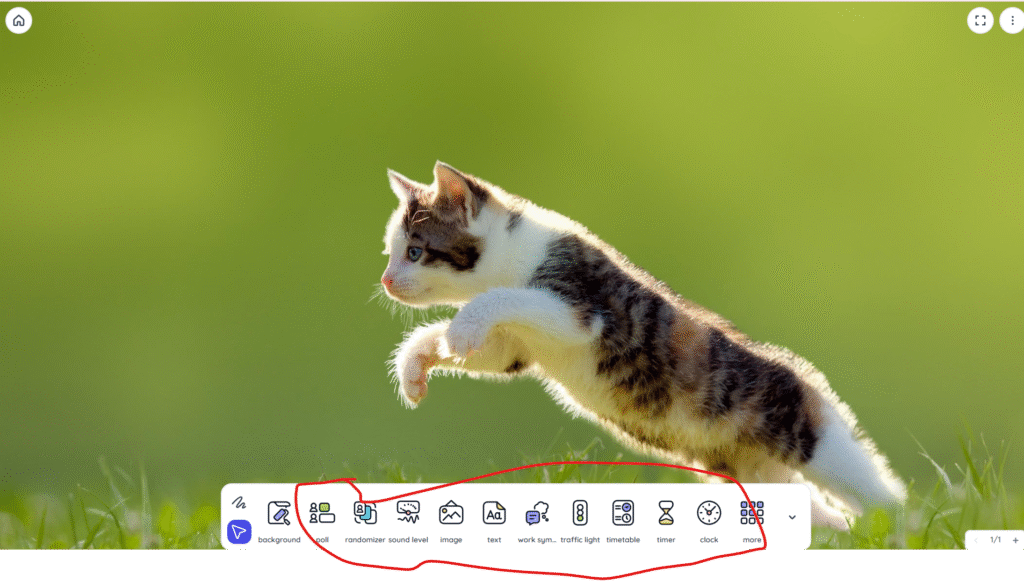Open the three-dot options menu
1024x581 pixels.
(1011, 20)
